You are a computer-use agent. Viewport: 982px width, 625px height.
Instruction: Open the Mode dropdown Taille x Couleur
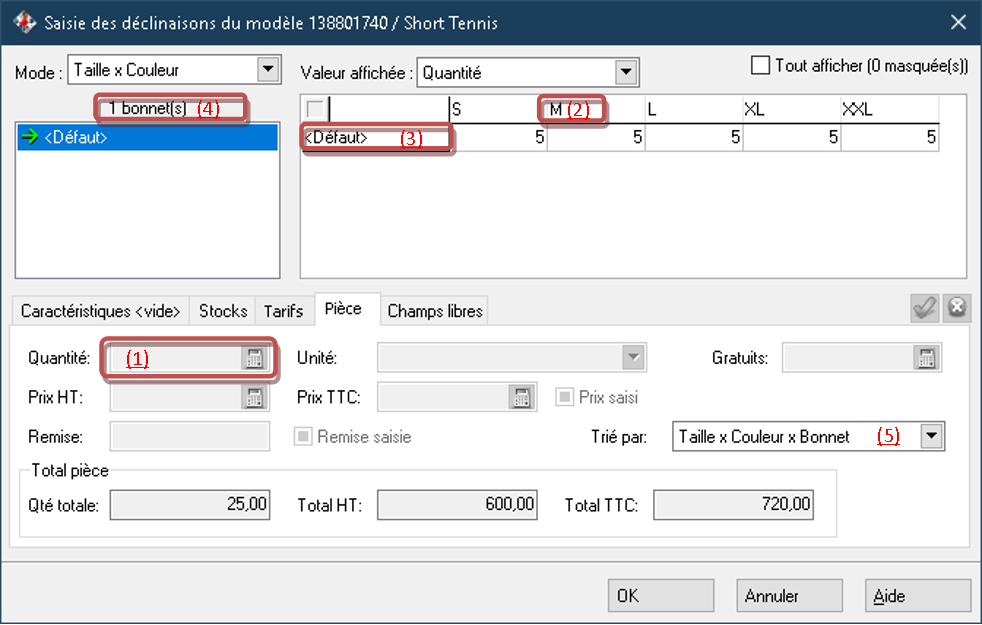267,70
